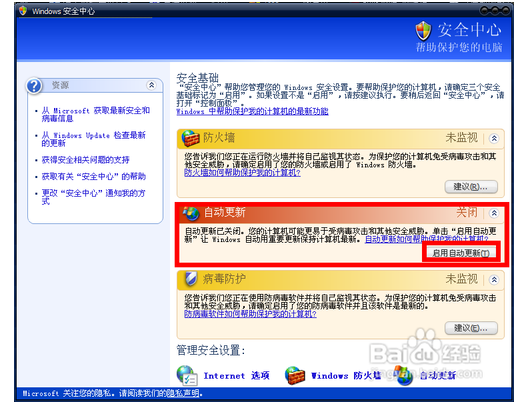
Task: Open Windows 防火墙 settings link
Action: click(346, 376)
